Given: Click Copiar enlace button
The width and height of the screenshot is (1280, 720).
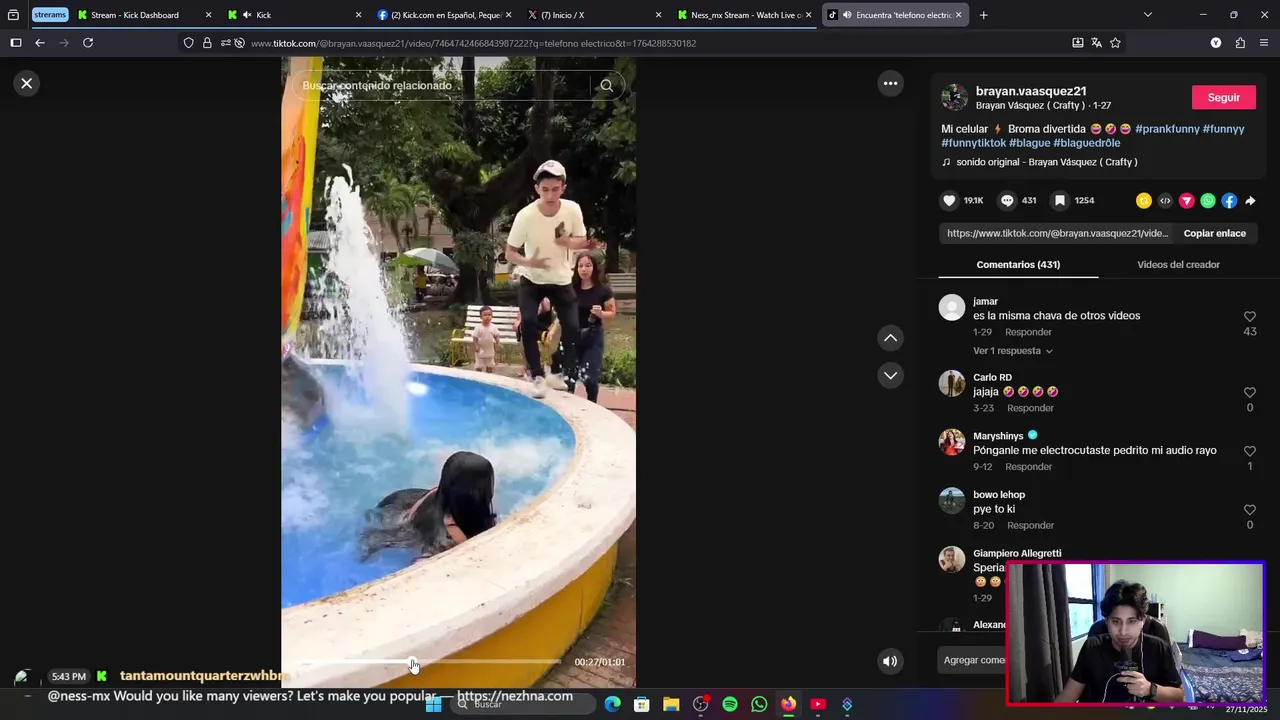Looking at the screenshot, I should tap(1214, 233).
